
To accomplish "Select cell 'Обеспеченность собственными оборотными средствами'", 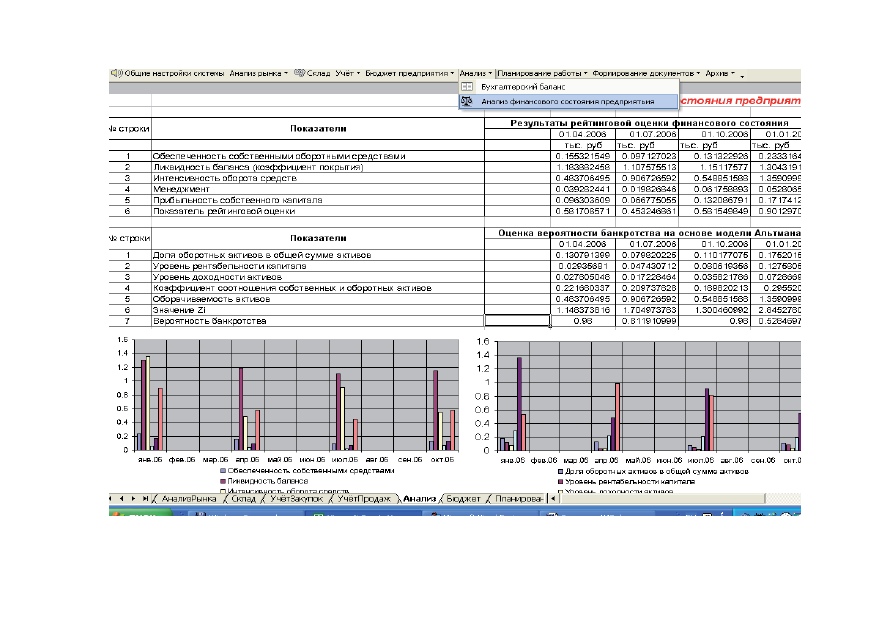I will coord(318,156).
